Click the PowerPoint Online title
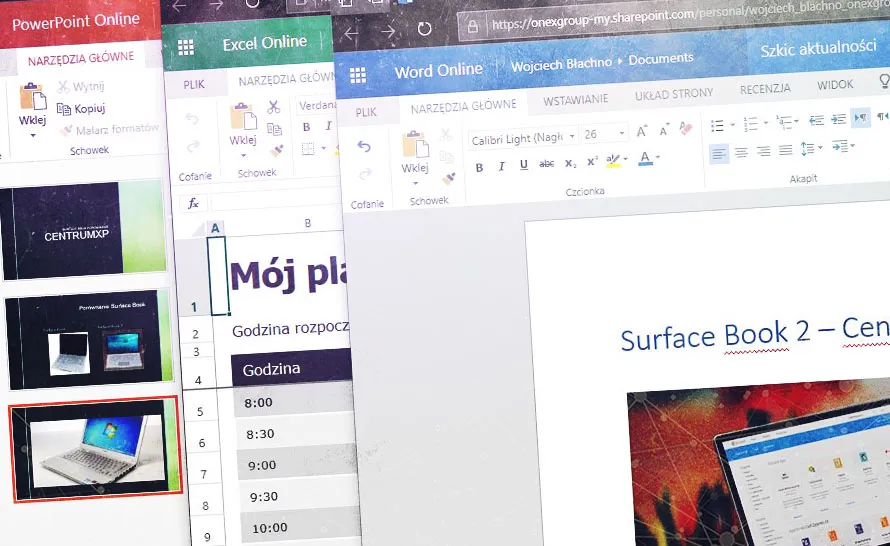 [76, 22]
